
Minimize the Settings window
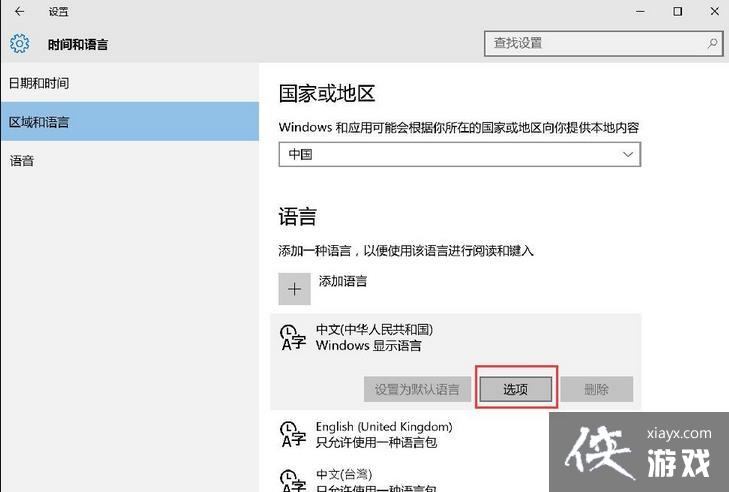click(x=640, y=12)
